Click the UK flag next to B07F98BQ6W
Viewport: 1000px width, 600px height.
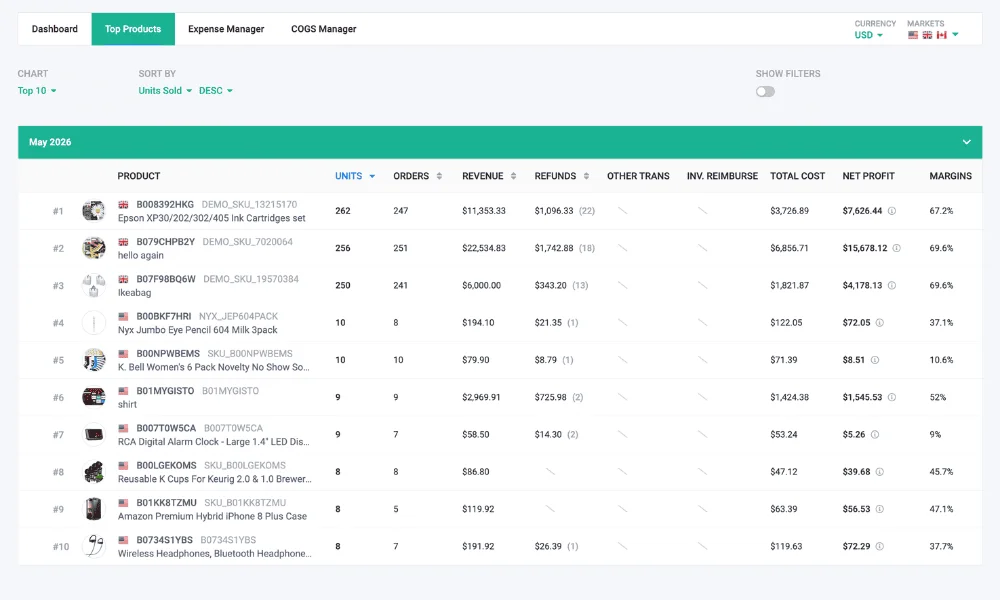coord(123,279)
